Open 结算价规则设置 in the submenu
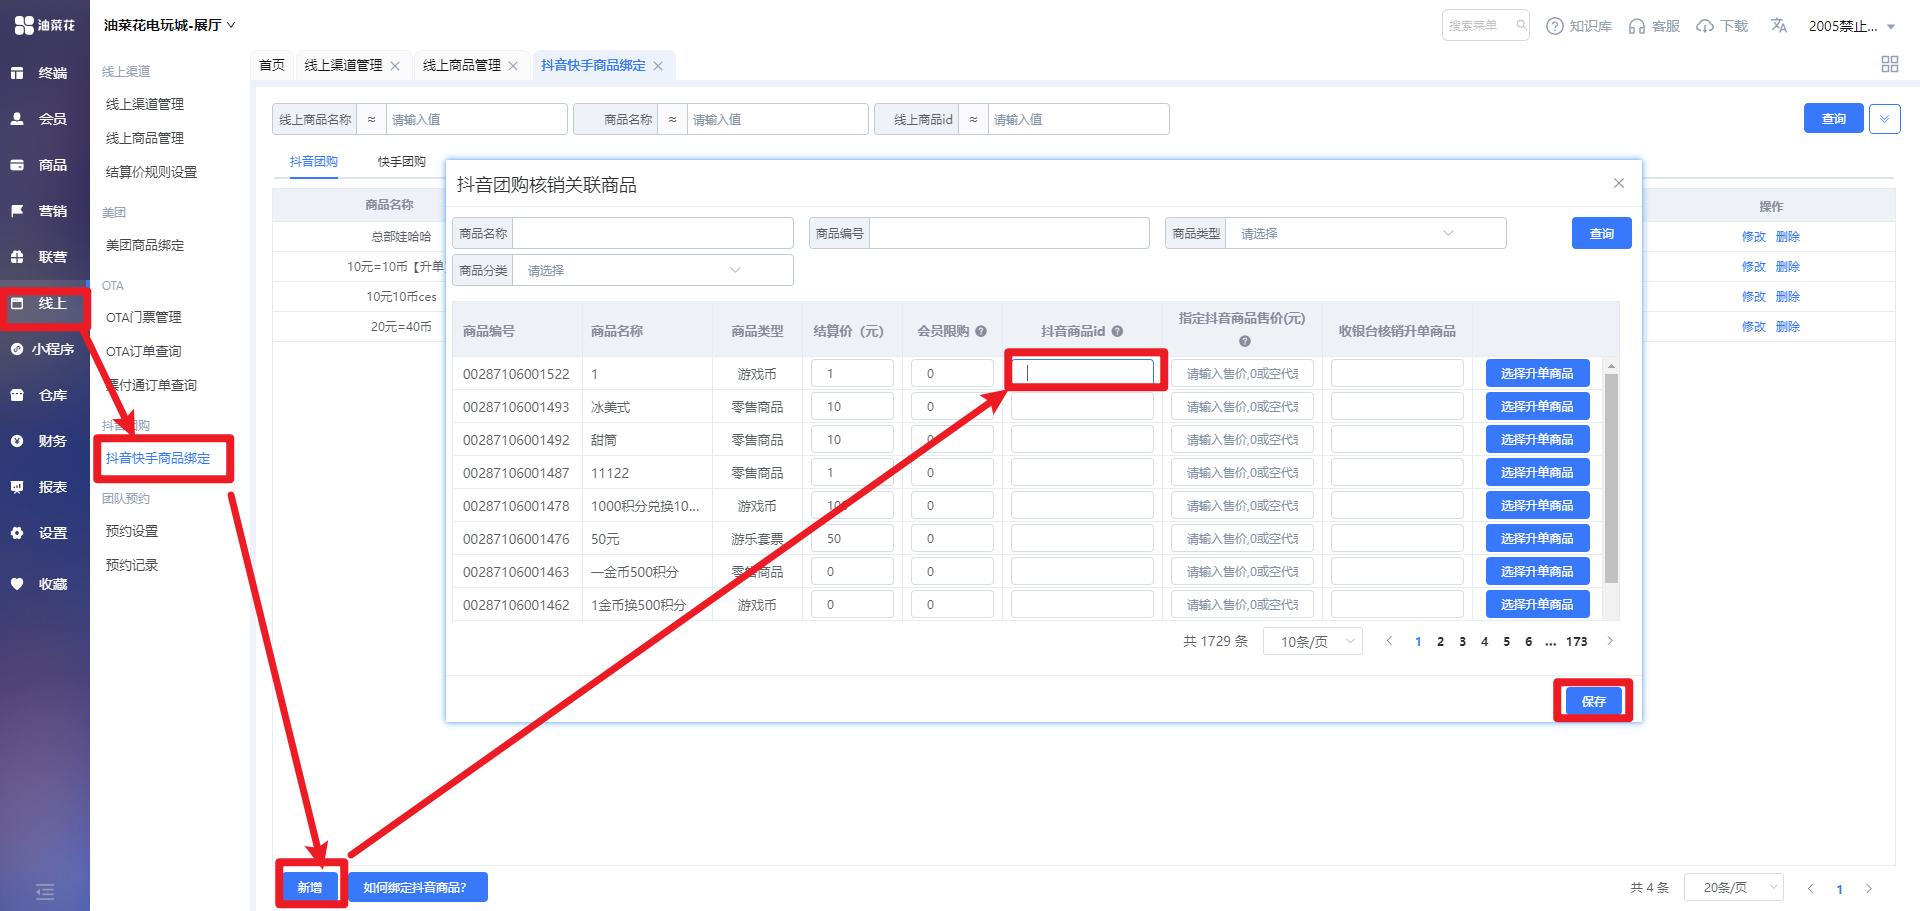 point(151,172)
